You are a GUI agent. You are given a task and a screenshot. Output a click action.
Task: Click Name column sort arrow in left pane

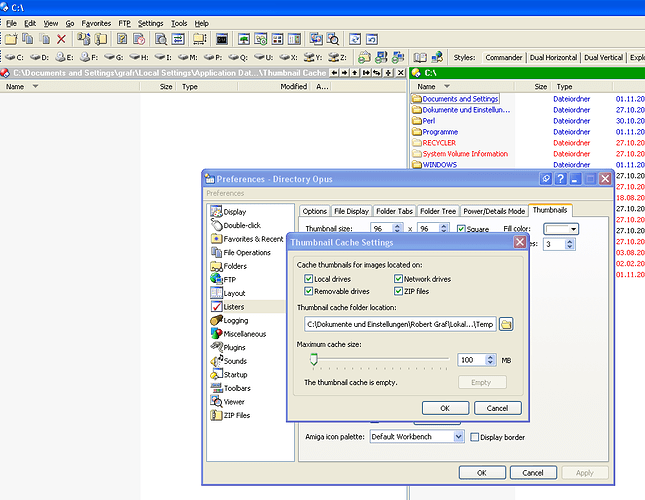[35, 86]
